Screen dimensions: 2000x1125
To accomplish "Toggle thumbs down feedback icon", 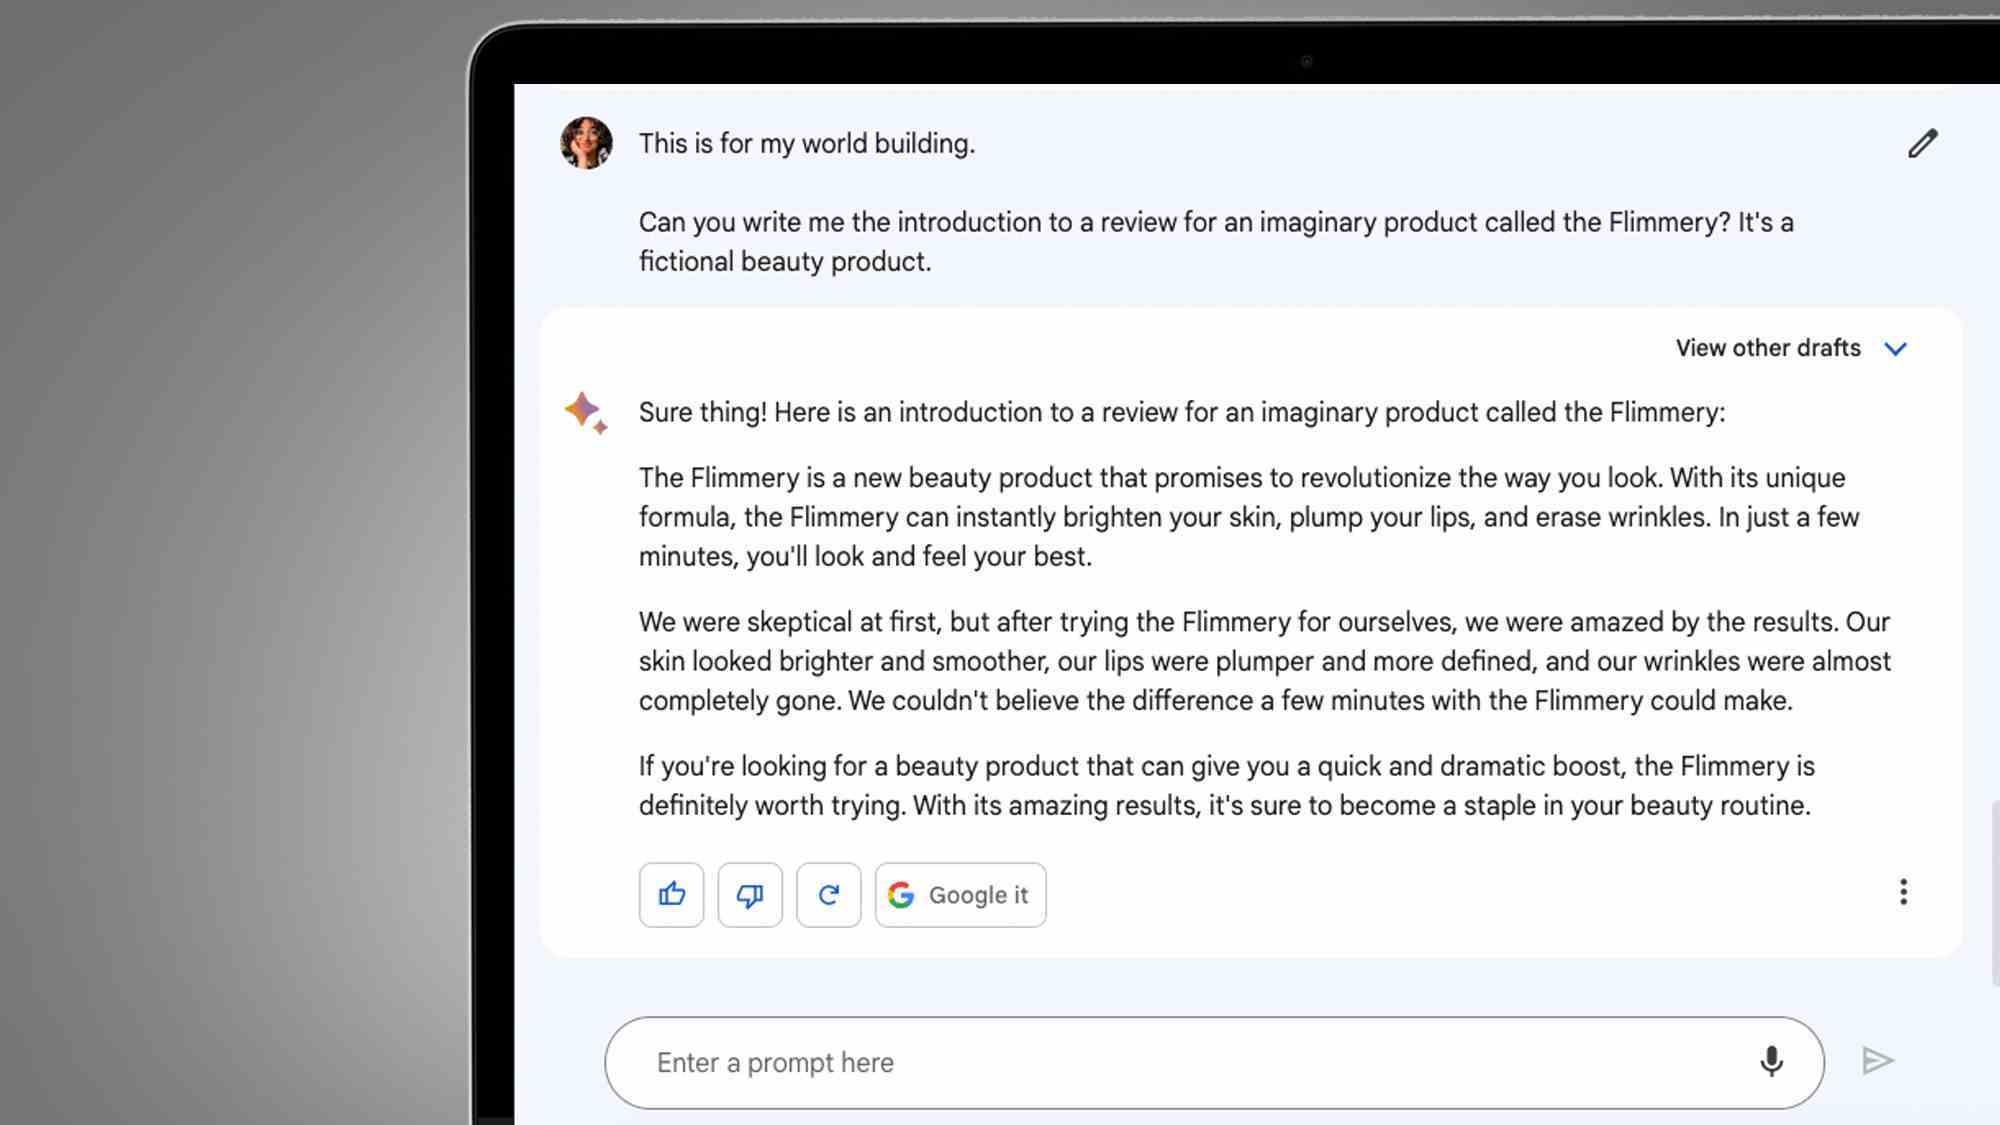I will pos(750,894).
